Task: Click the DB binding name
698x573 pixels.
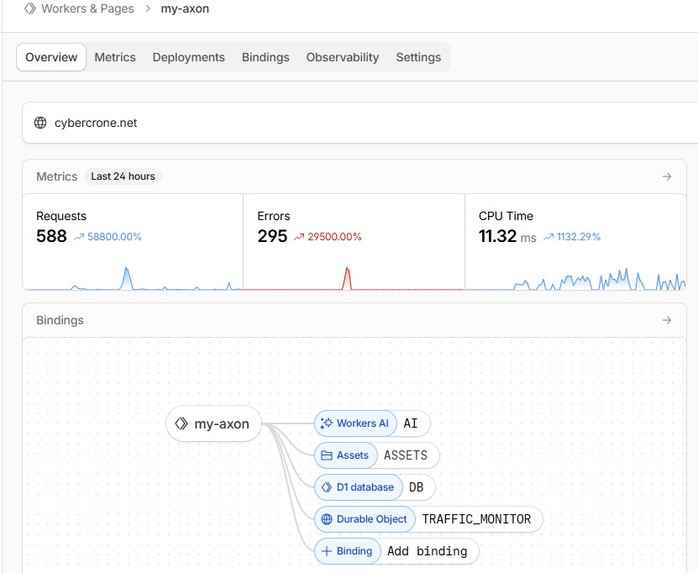Action: pyautogui.click(x=416, y=488)
